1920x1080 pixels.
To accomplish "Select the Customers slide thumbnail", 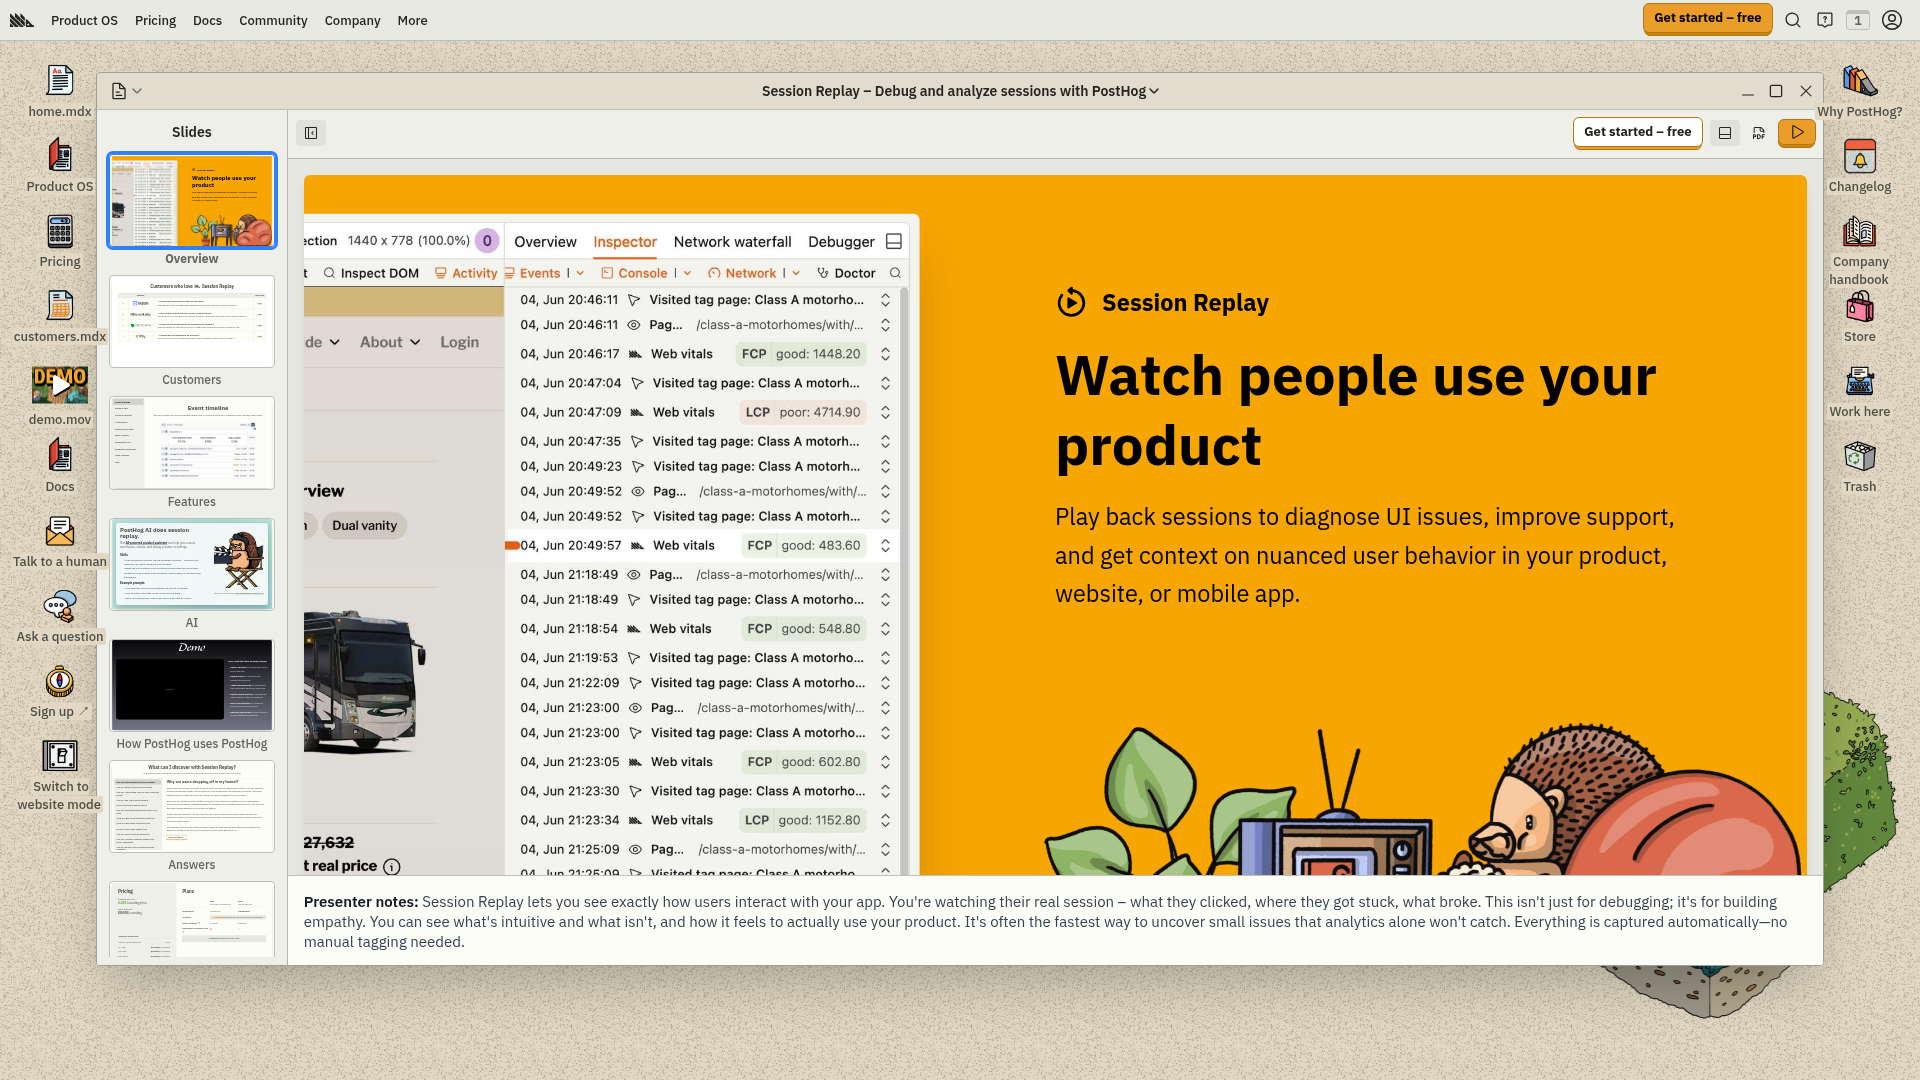I will coord(192,321).
